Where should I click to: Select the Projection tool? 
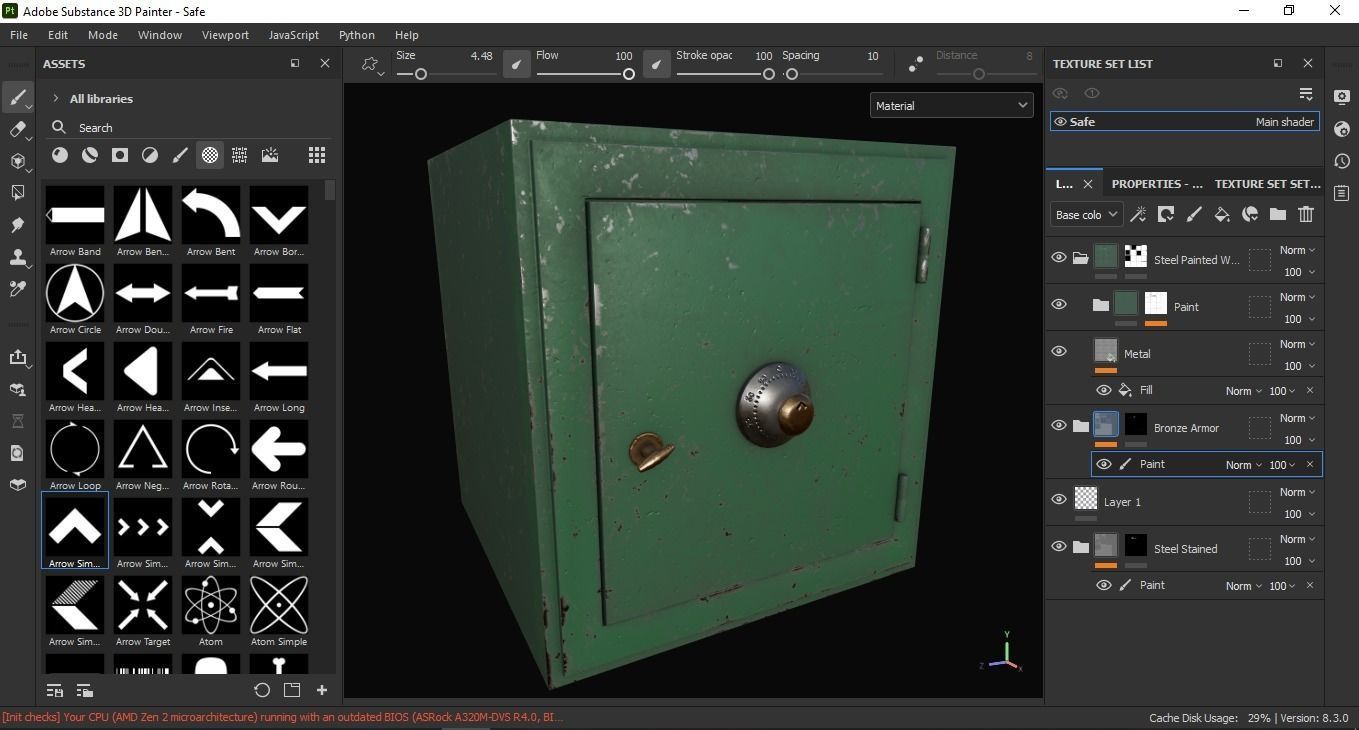pyautogui.click(x=17, y=161)
